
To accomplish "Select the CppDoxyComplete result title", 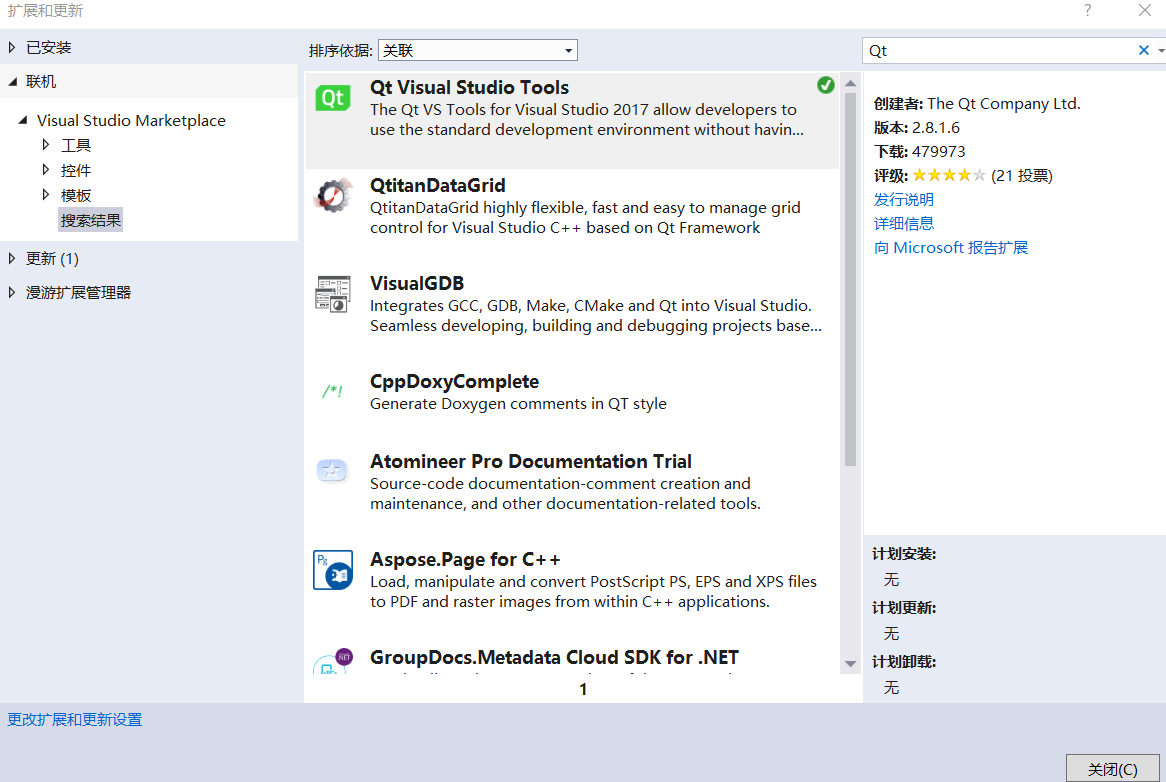I will click(x=454, y=381).
